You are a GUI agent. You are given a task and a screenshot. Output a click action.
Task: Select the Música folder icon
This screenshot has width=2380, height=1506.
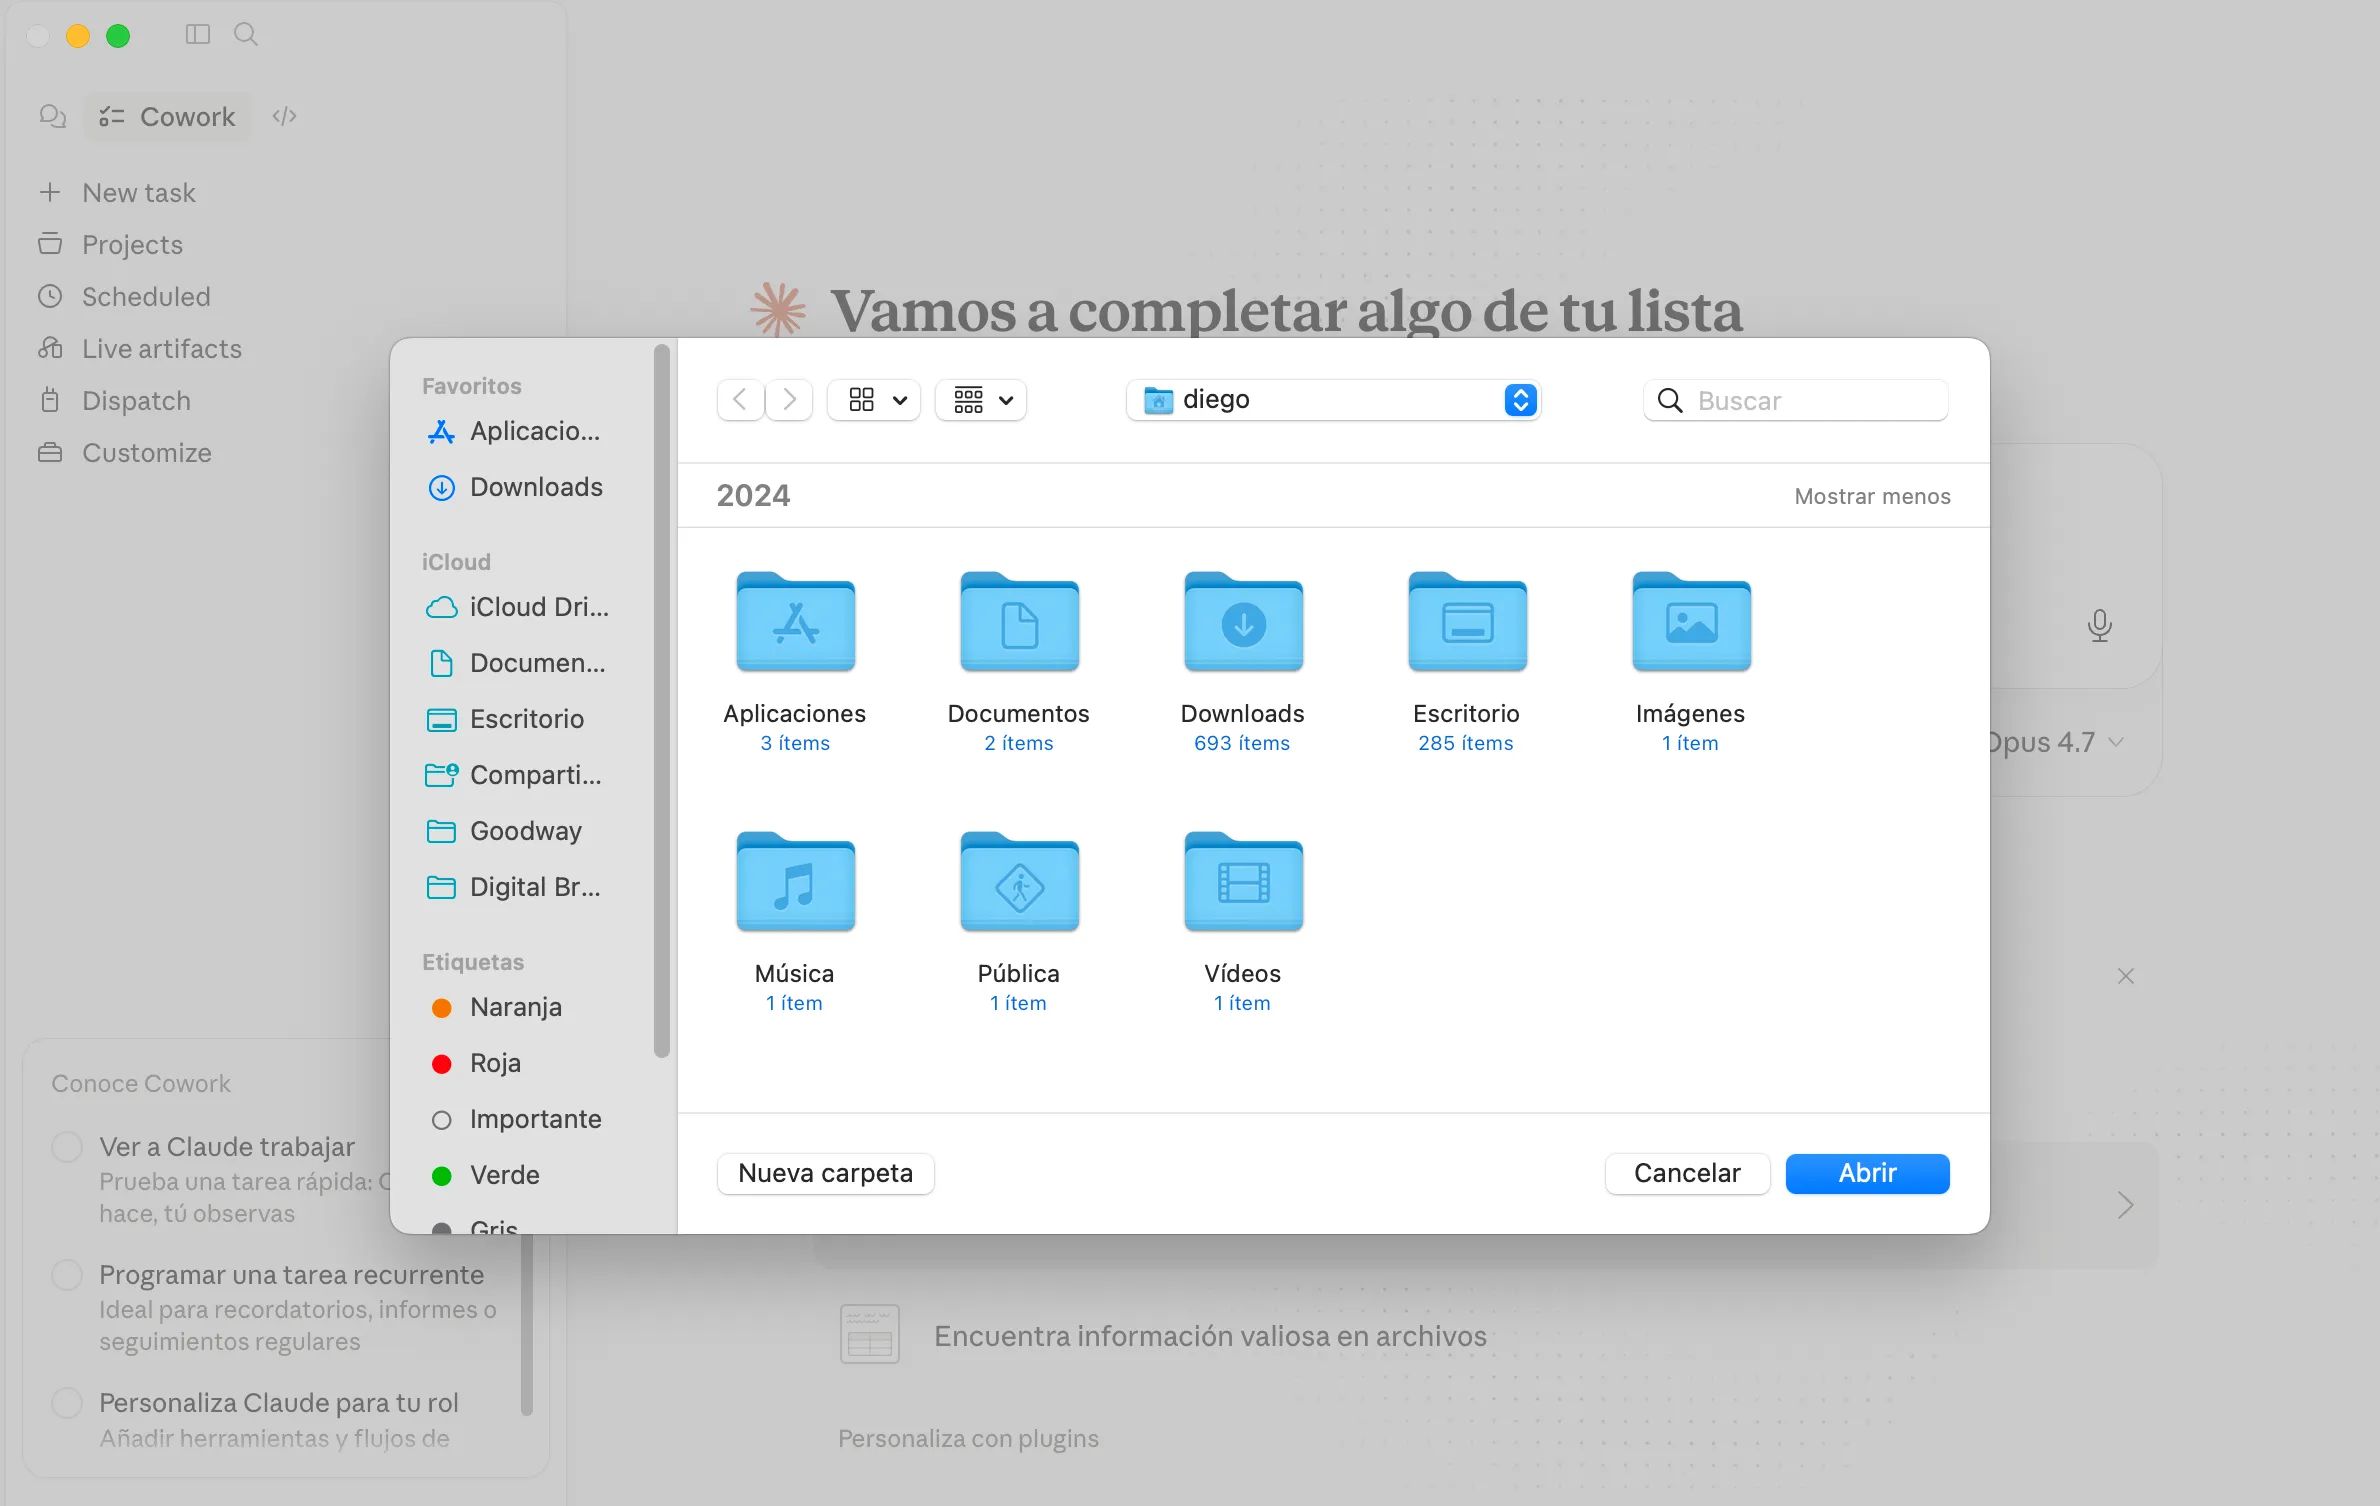(795, 883)
